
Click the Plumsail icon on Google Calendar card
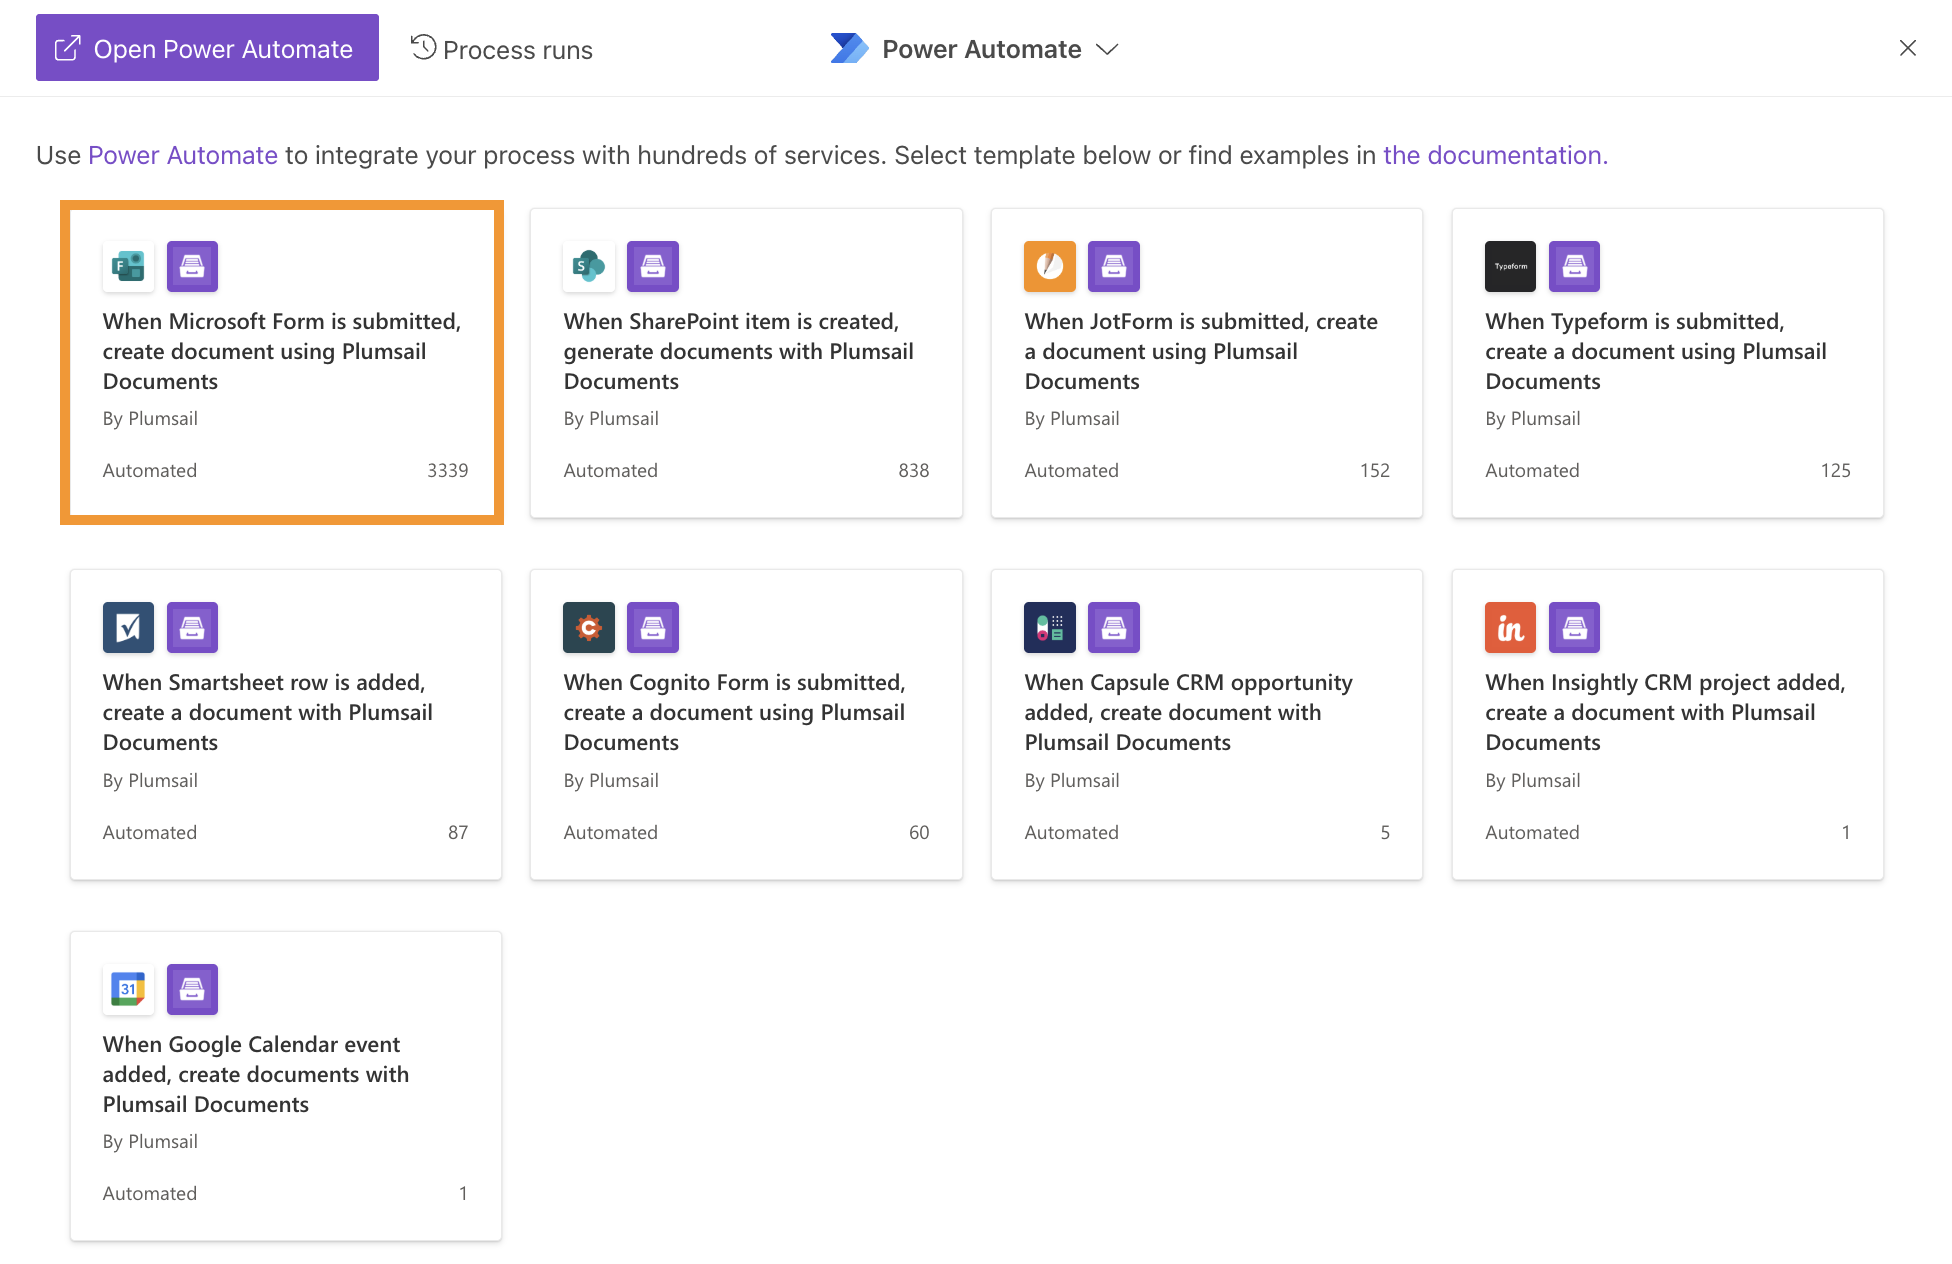pos(192,989)
